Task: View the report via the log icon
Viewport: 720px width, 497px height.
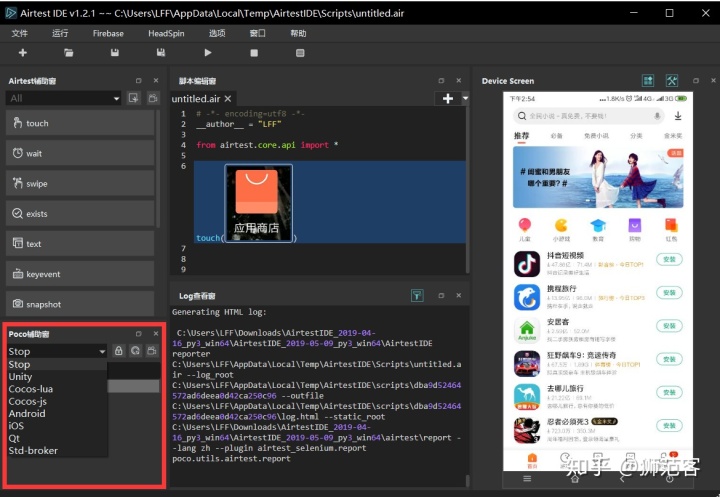Action: [300, 53]
